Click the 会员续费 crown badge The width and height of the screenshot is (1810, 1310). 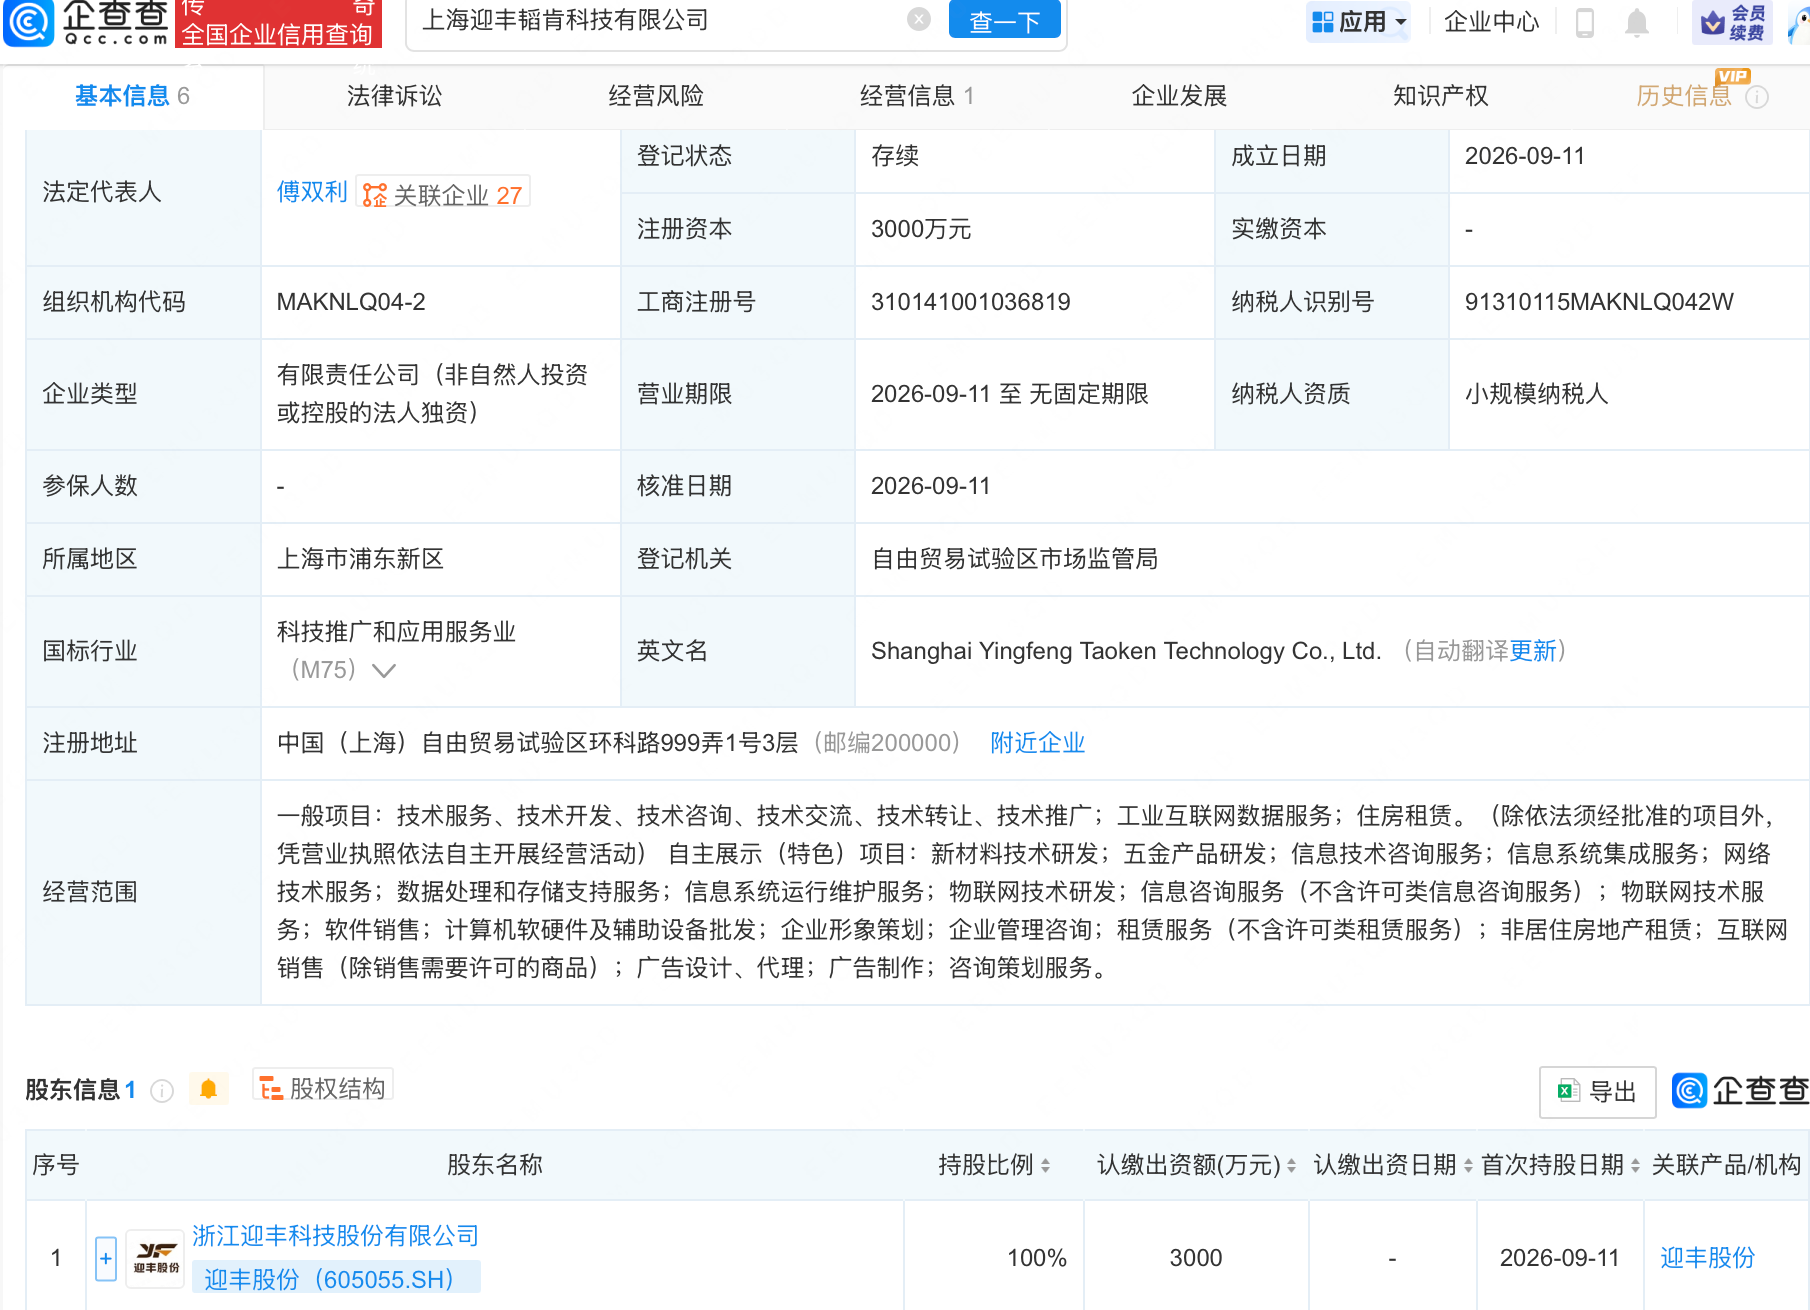(1732, 22)
